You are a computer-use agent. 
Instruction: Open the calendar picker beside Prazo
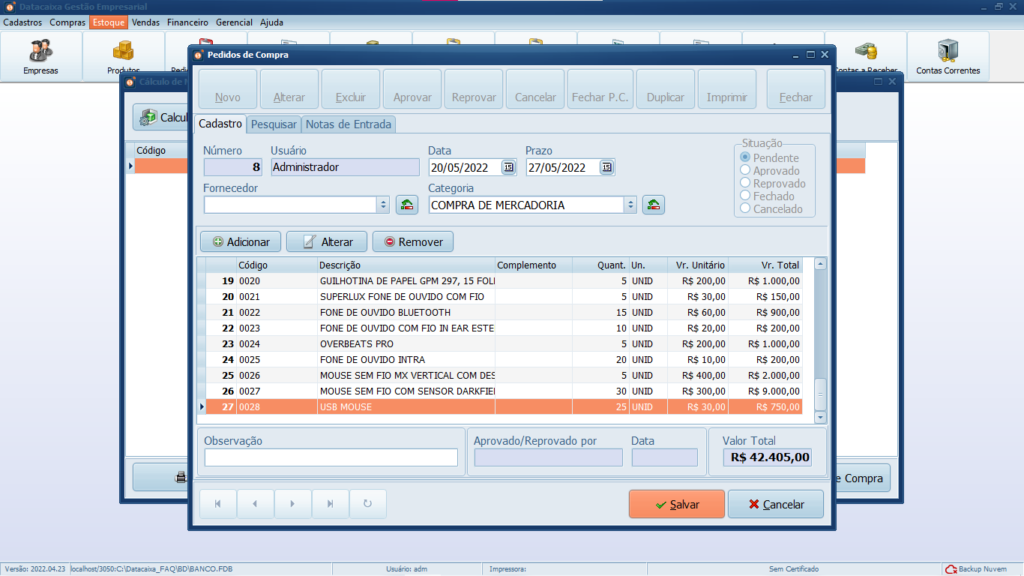[x=606, y=168]
